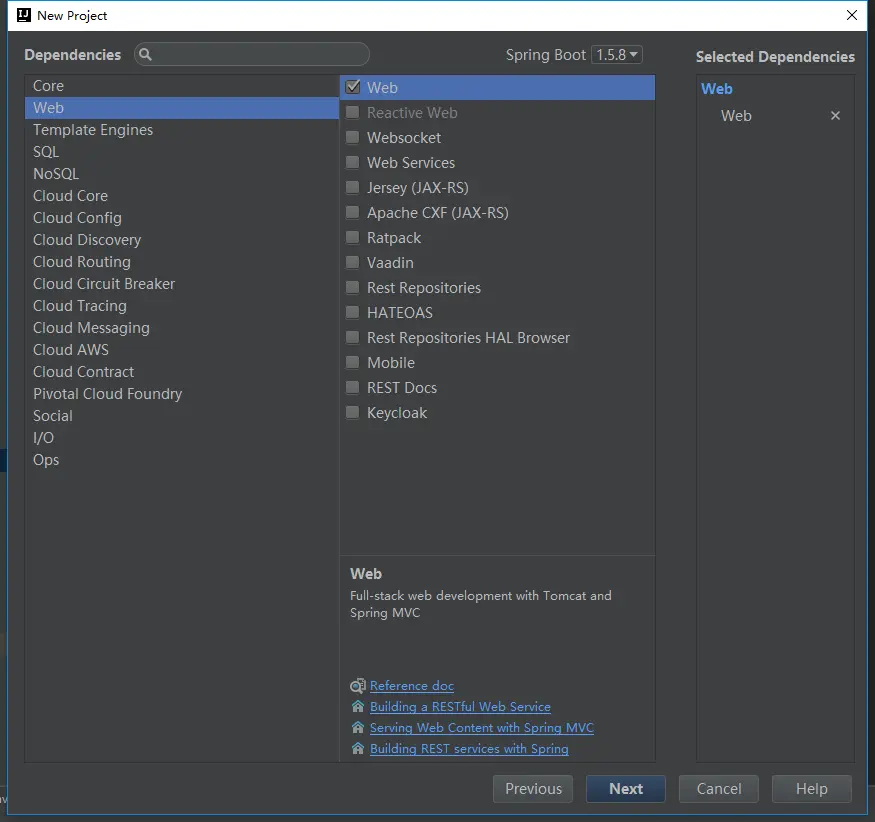Select the Cloud Tracing category

[x=181, y=306]
